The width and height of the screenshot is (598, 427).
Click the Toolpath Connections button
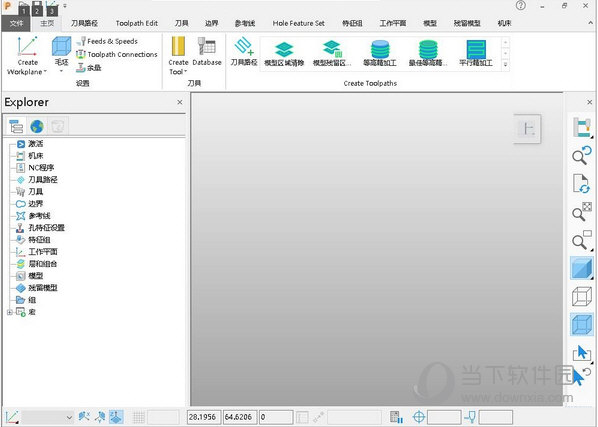tap(117, 55)
